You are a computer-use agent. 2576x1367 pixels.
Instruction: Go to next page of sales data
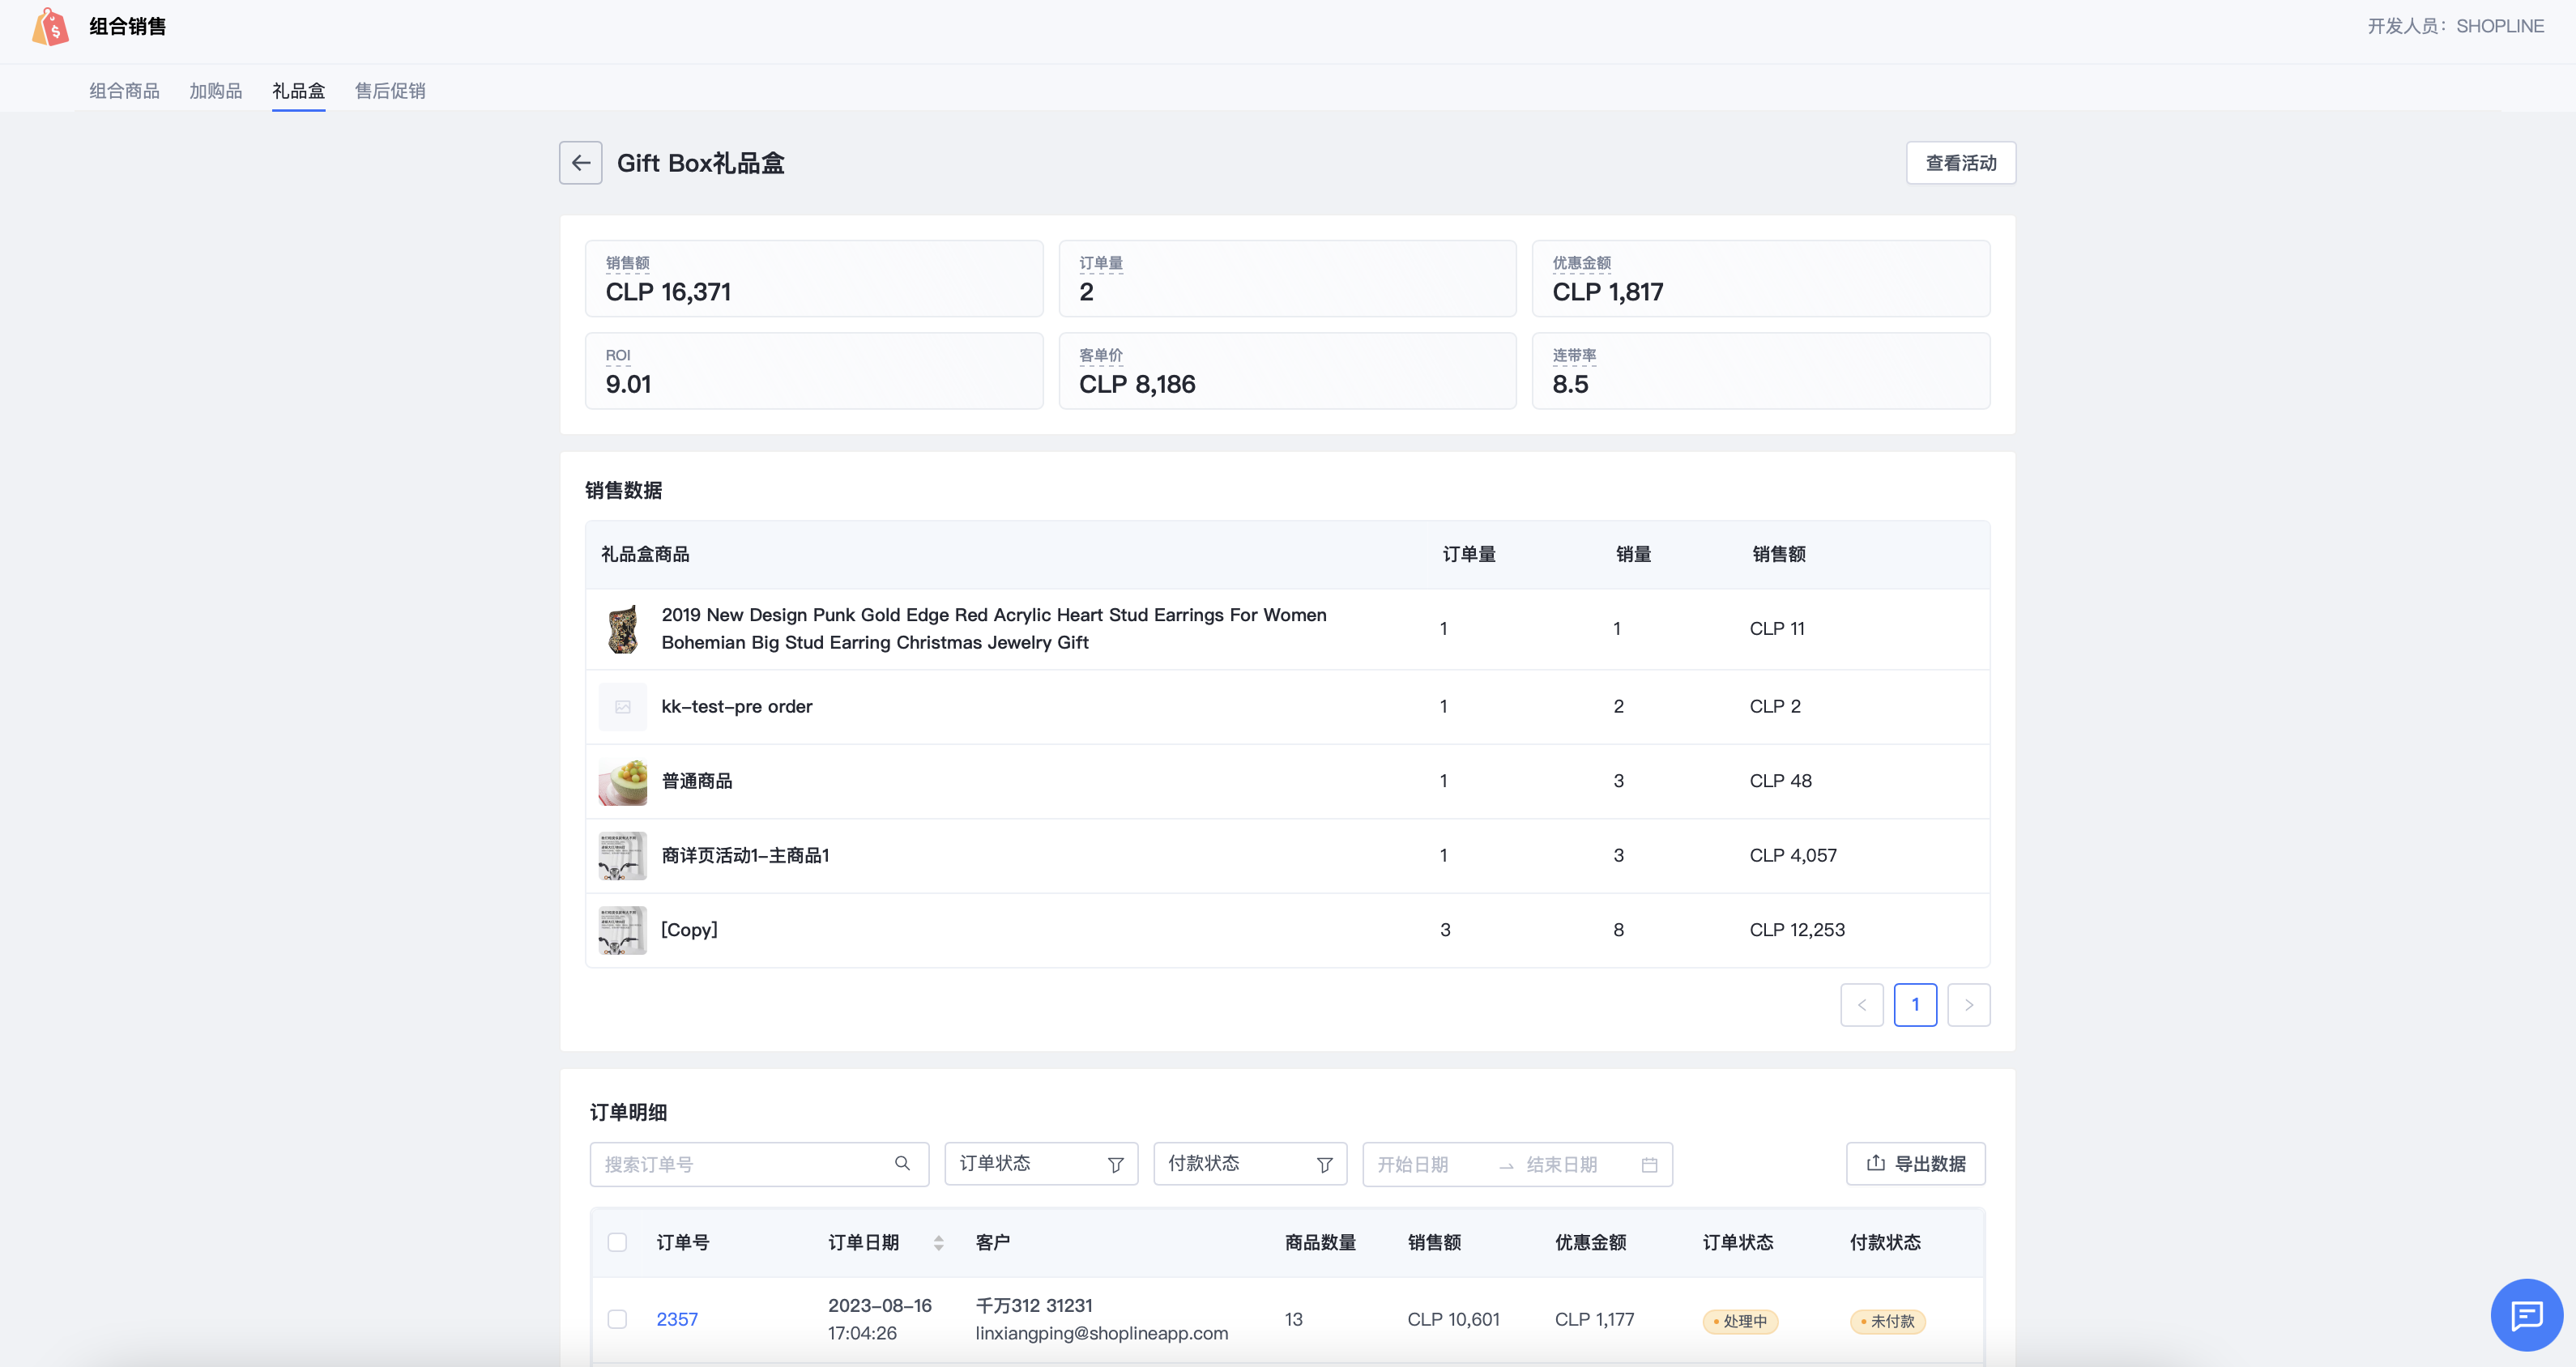click(x=1968, y=1004)
